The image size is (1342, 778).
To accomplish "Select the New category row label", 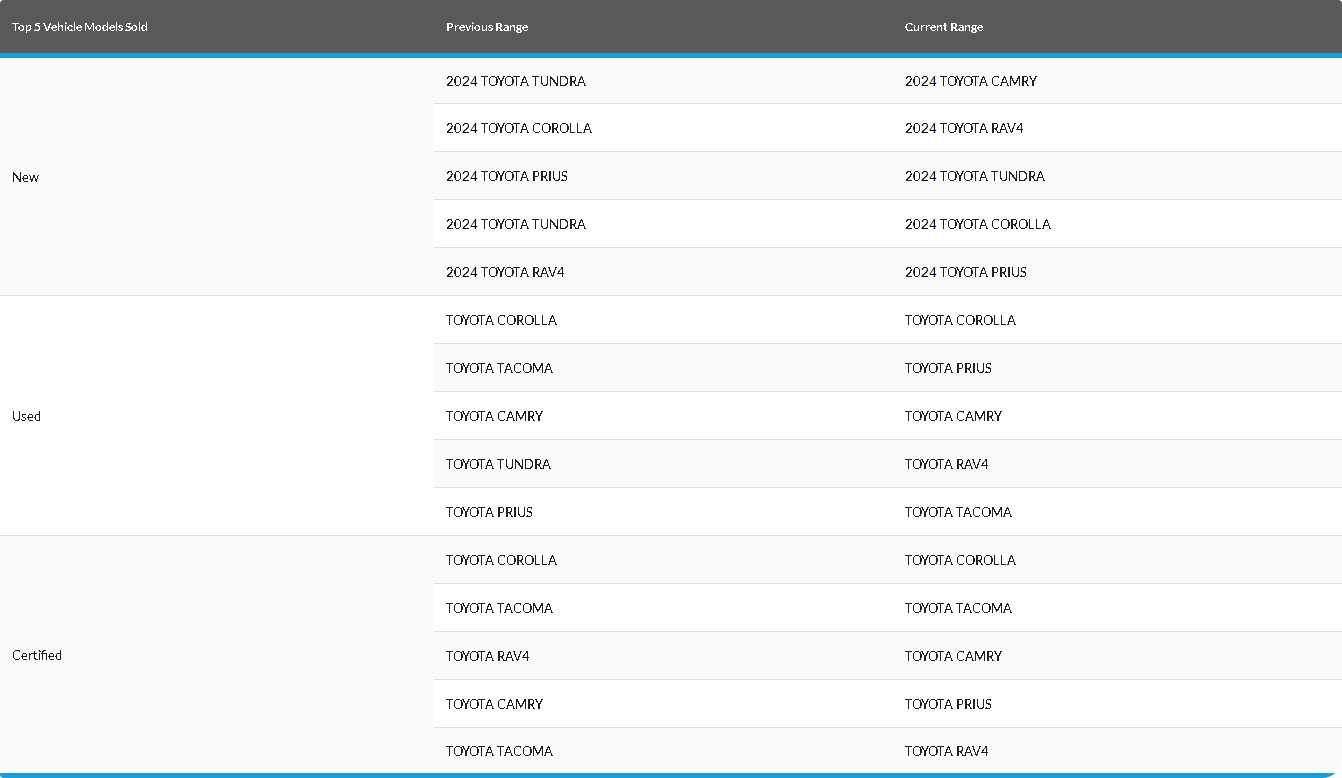I will (x=26, y=177).
